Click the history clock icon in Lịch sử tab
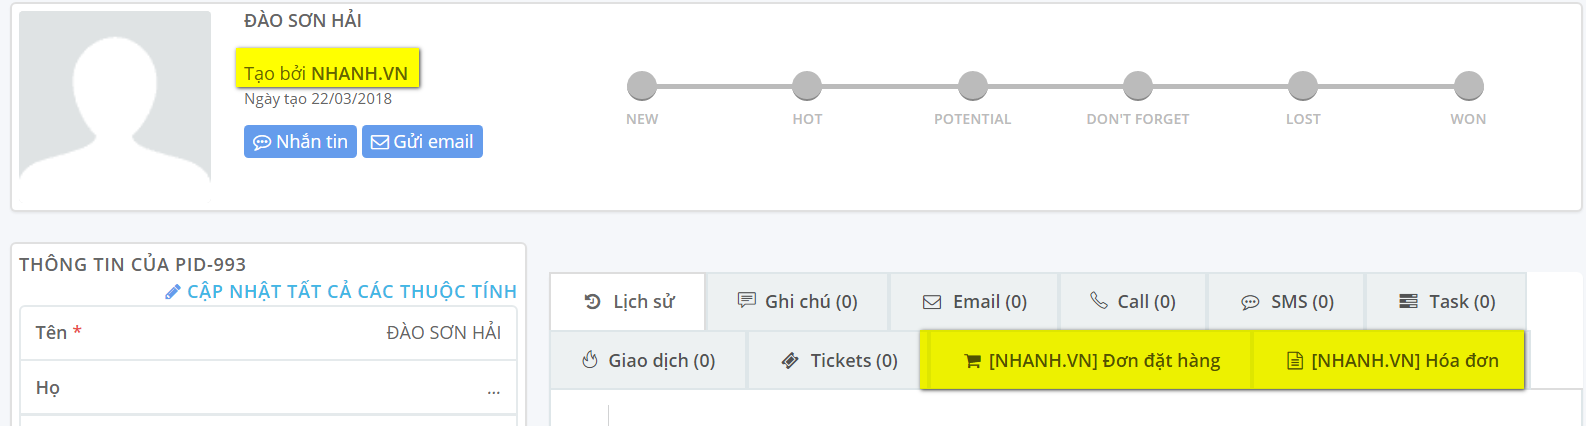This screenshot has width=1586, height=426. pos(592,301)
